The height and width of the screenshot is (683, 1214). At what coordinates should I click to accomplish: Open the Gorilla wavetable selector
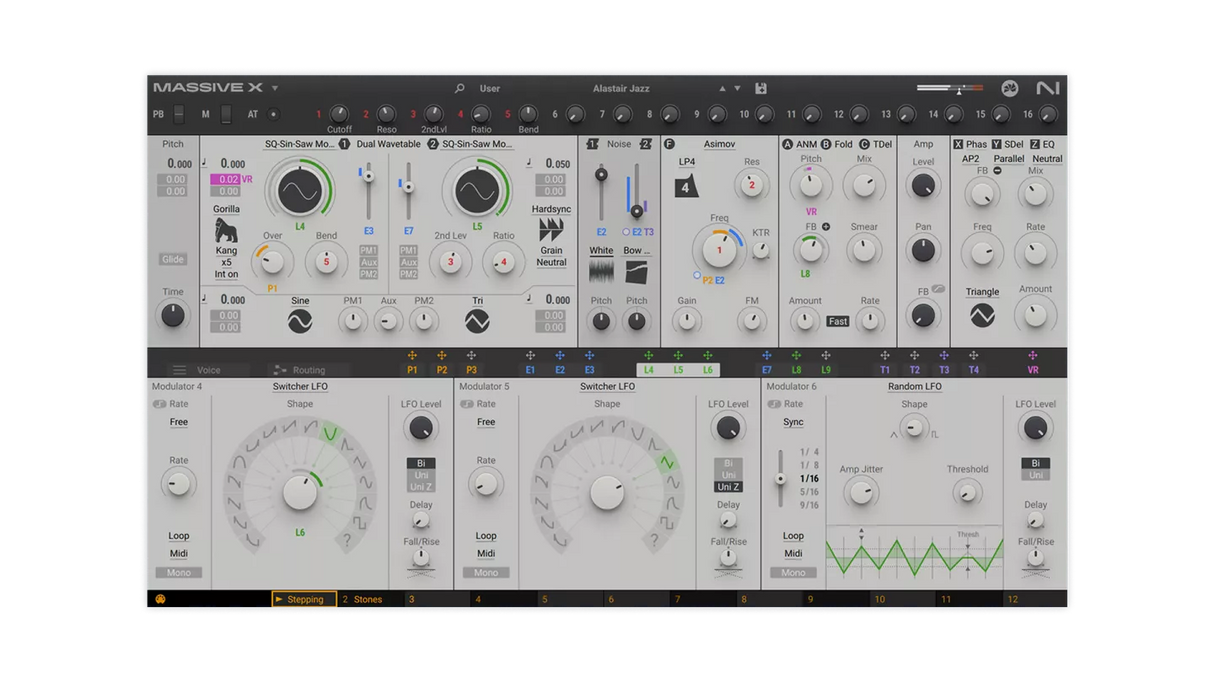pos(225,208)
